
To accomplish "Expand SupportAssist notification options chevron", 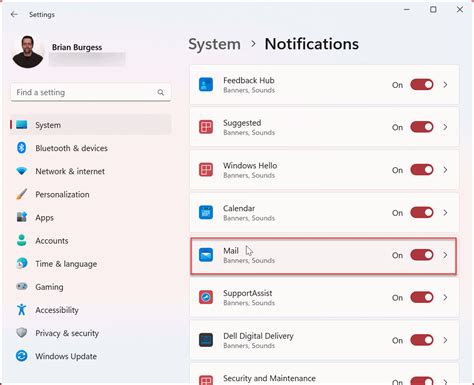I will pos(445,297).
